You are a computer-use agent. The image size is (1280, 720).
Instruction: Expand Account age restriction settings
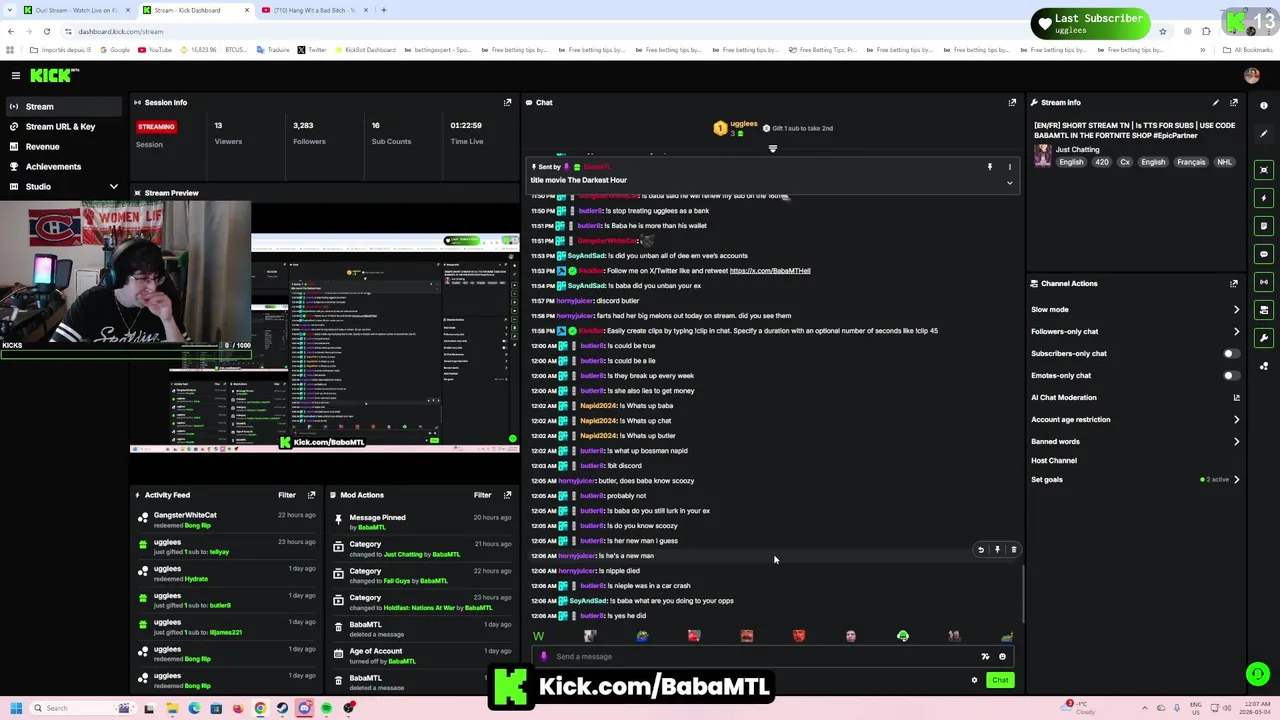pos(1236,419)
